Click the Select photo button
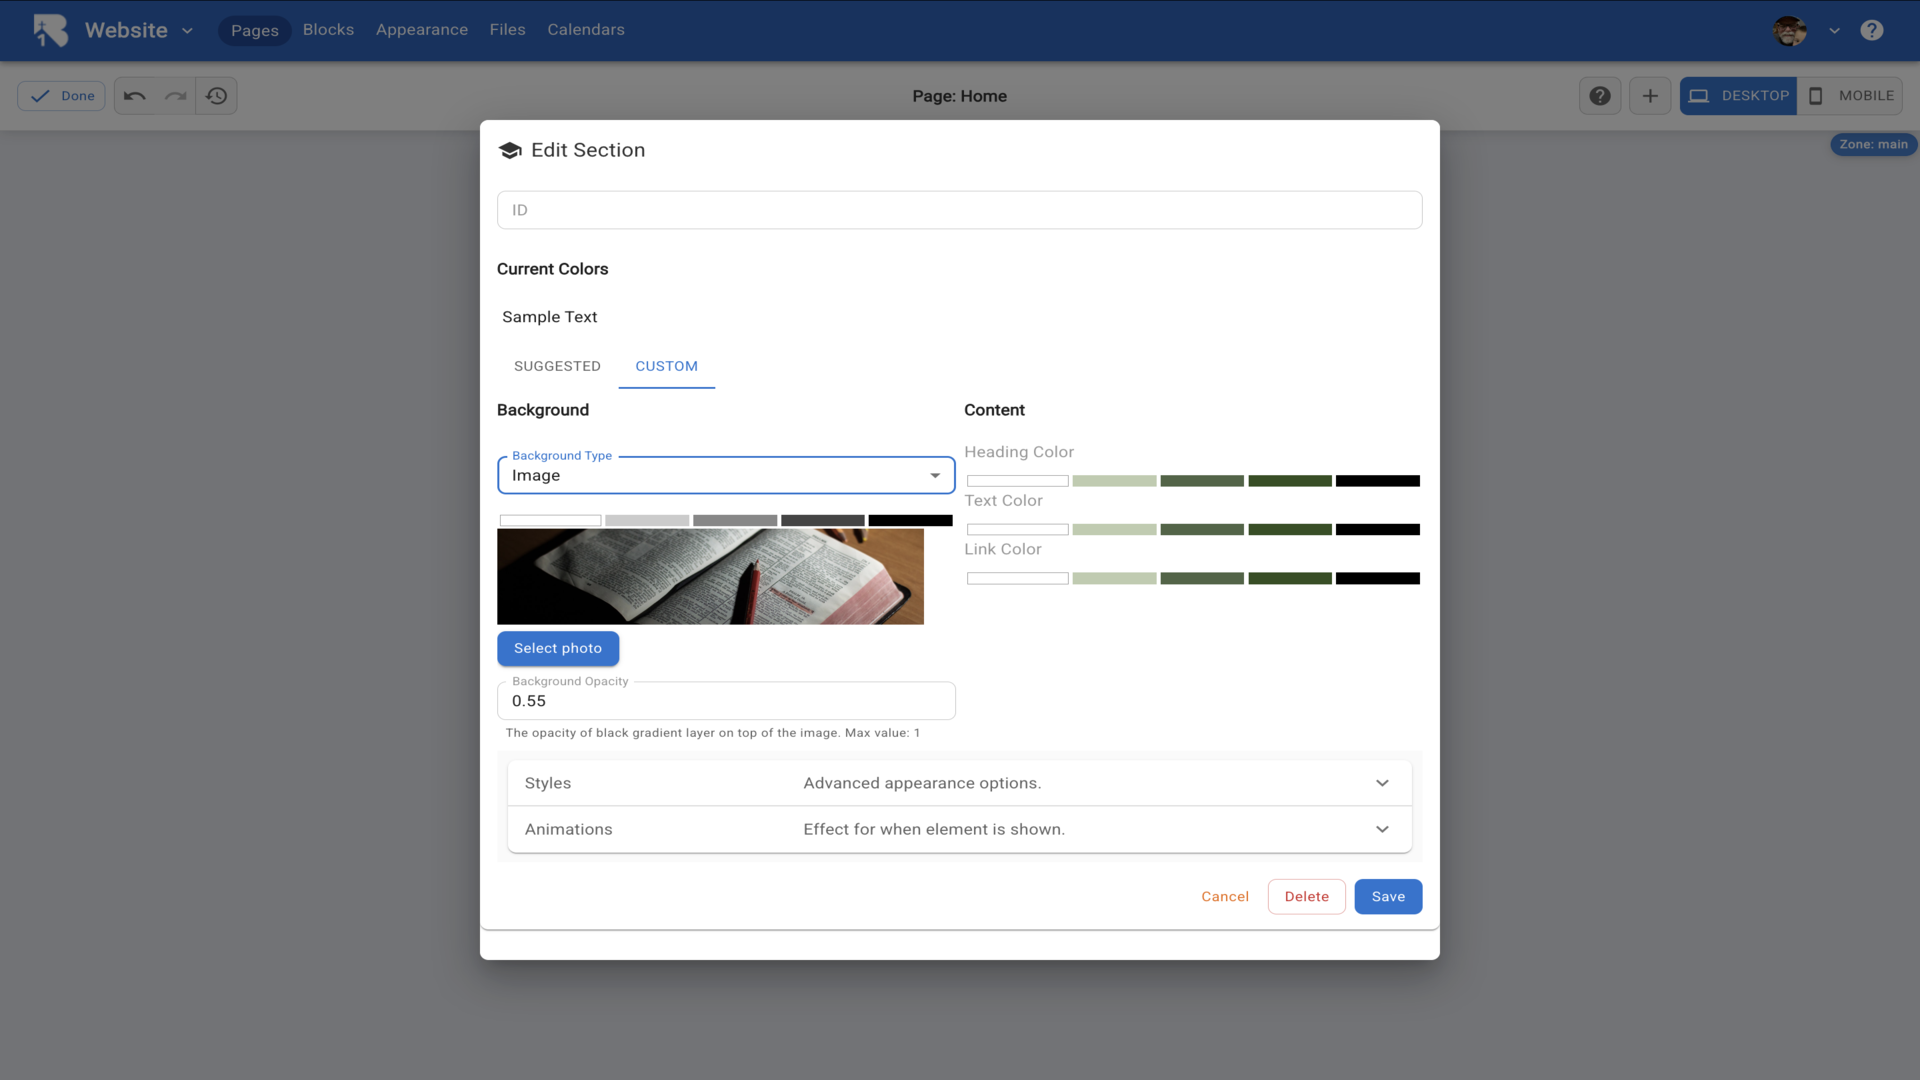The image size is (1920, 1080). tap(558, 648)
